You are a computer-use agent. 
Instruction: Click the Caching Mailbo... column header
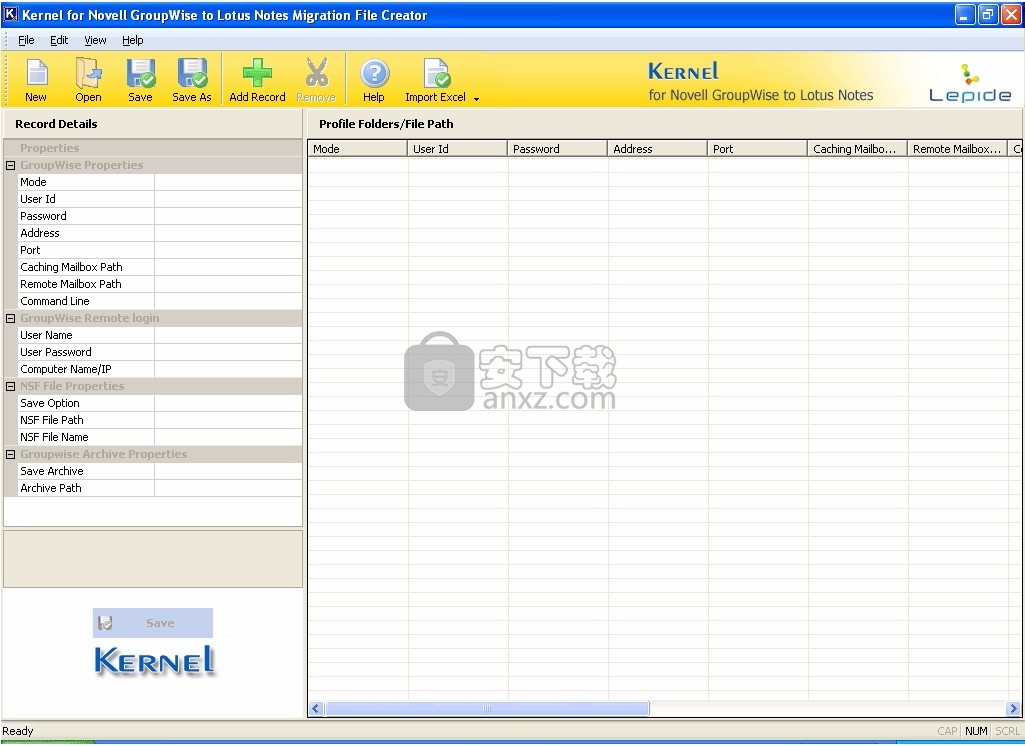[858, 149]
